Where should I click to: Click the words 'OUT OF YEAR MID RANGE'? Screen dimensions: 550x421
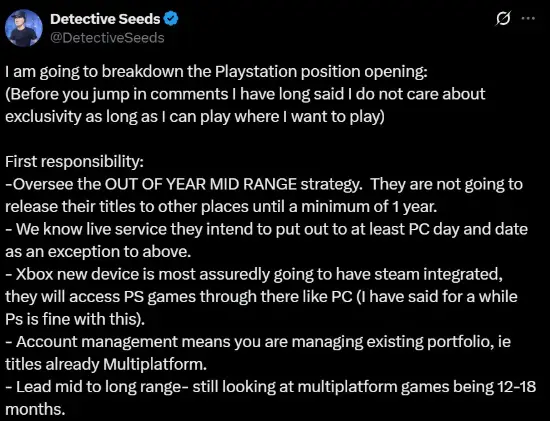(201, 184)
